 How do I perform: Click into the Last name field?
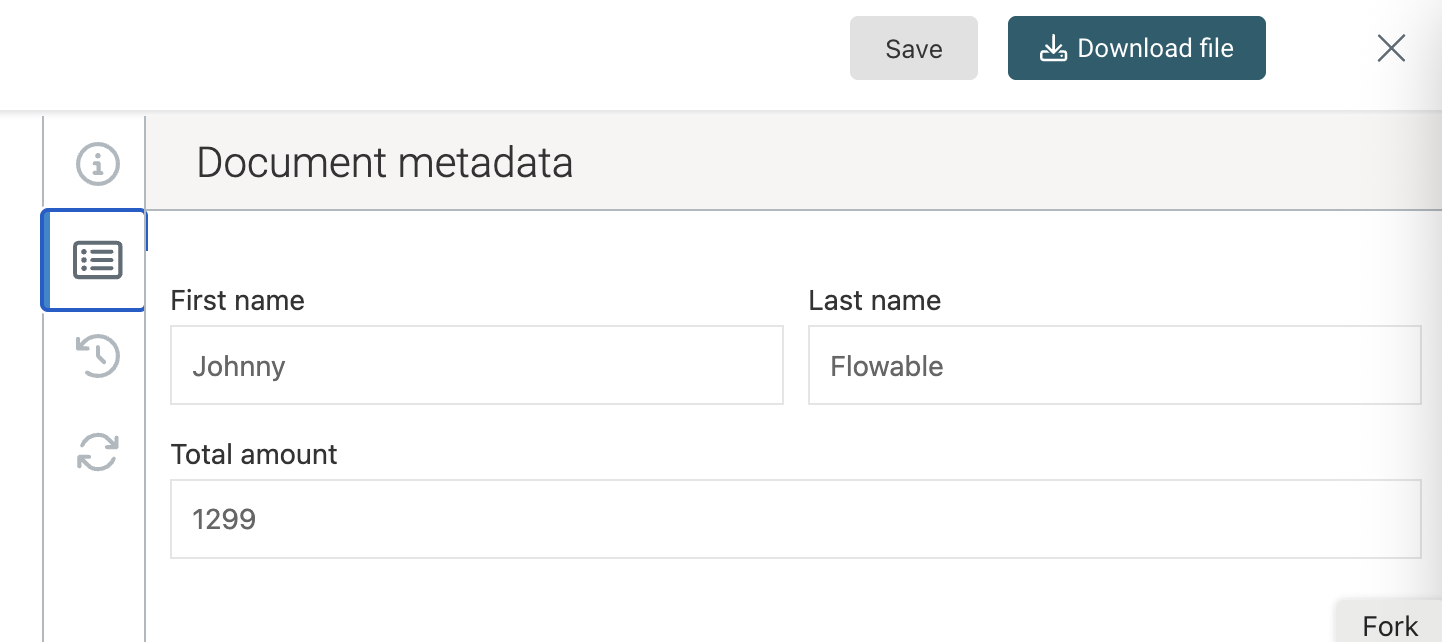(x=1114, y=365)
